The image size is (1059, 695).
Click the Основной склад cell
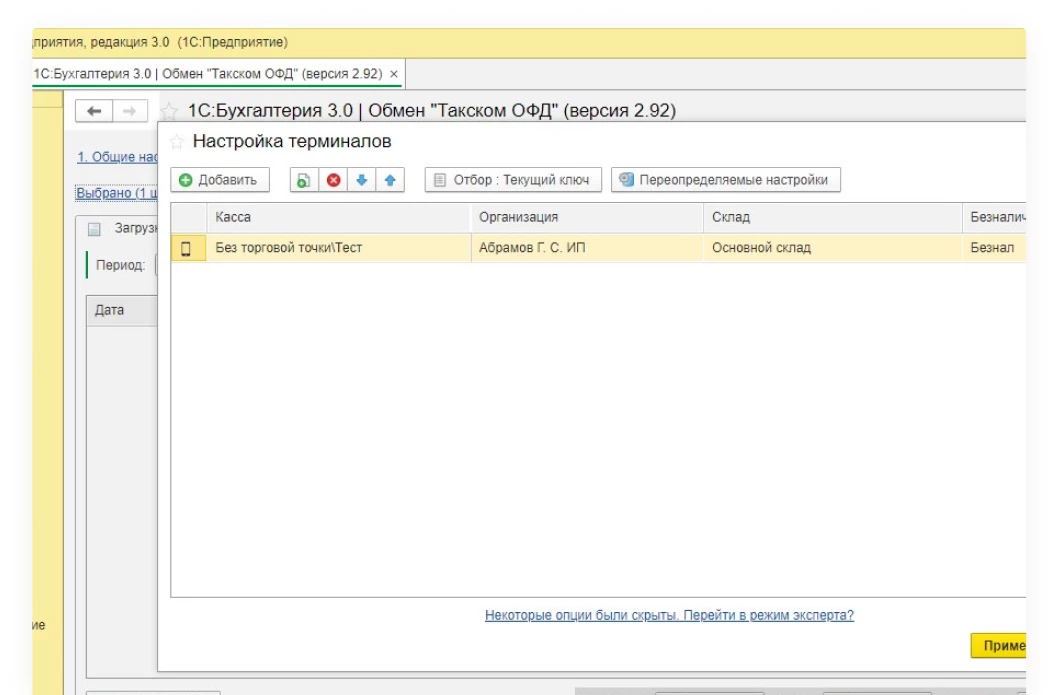click(x=761, y=248)
